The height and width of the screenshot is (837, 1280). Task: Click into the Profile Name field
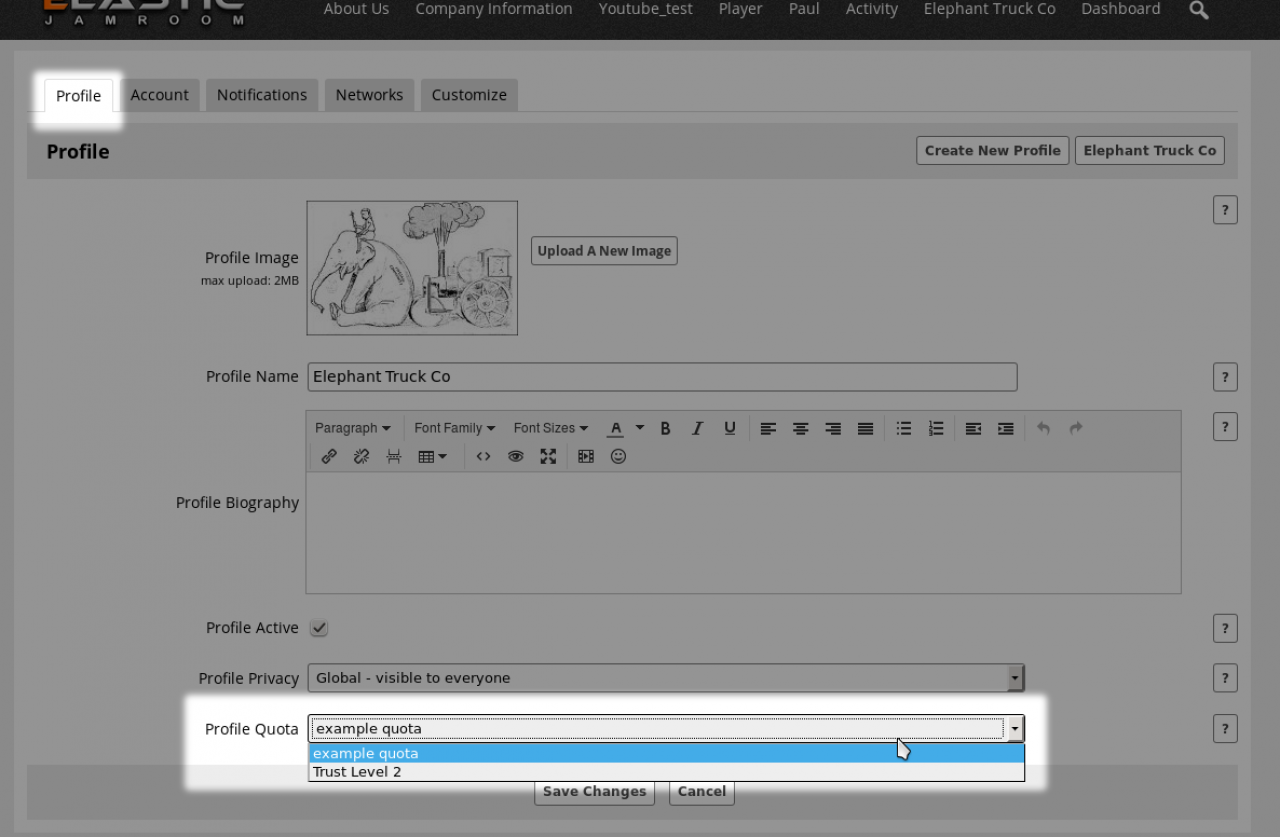pos(662,377)
